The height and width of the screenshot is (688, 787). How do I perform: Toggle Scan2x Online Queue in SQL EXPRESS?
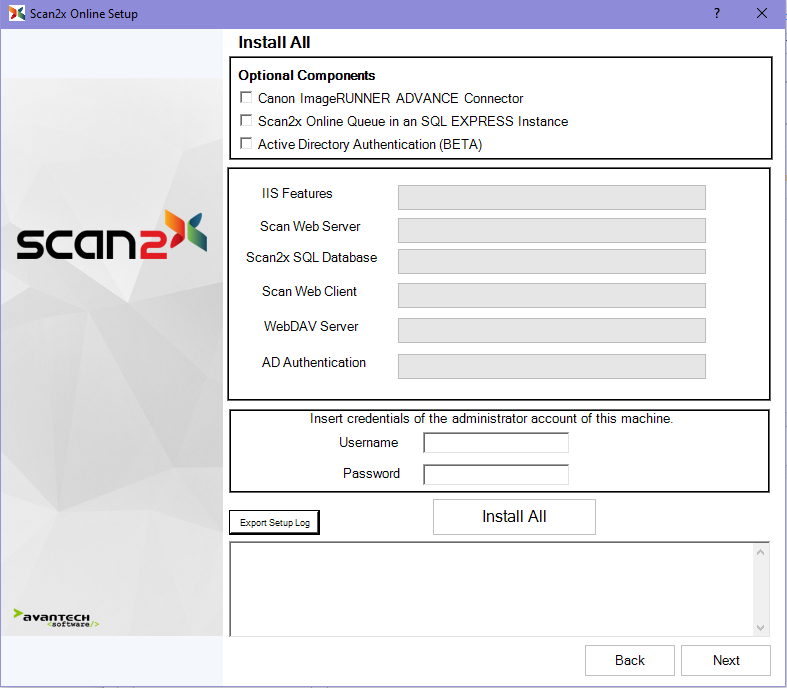246,121
